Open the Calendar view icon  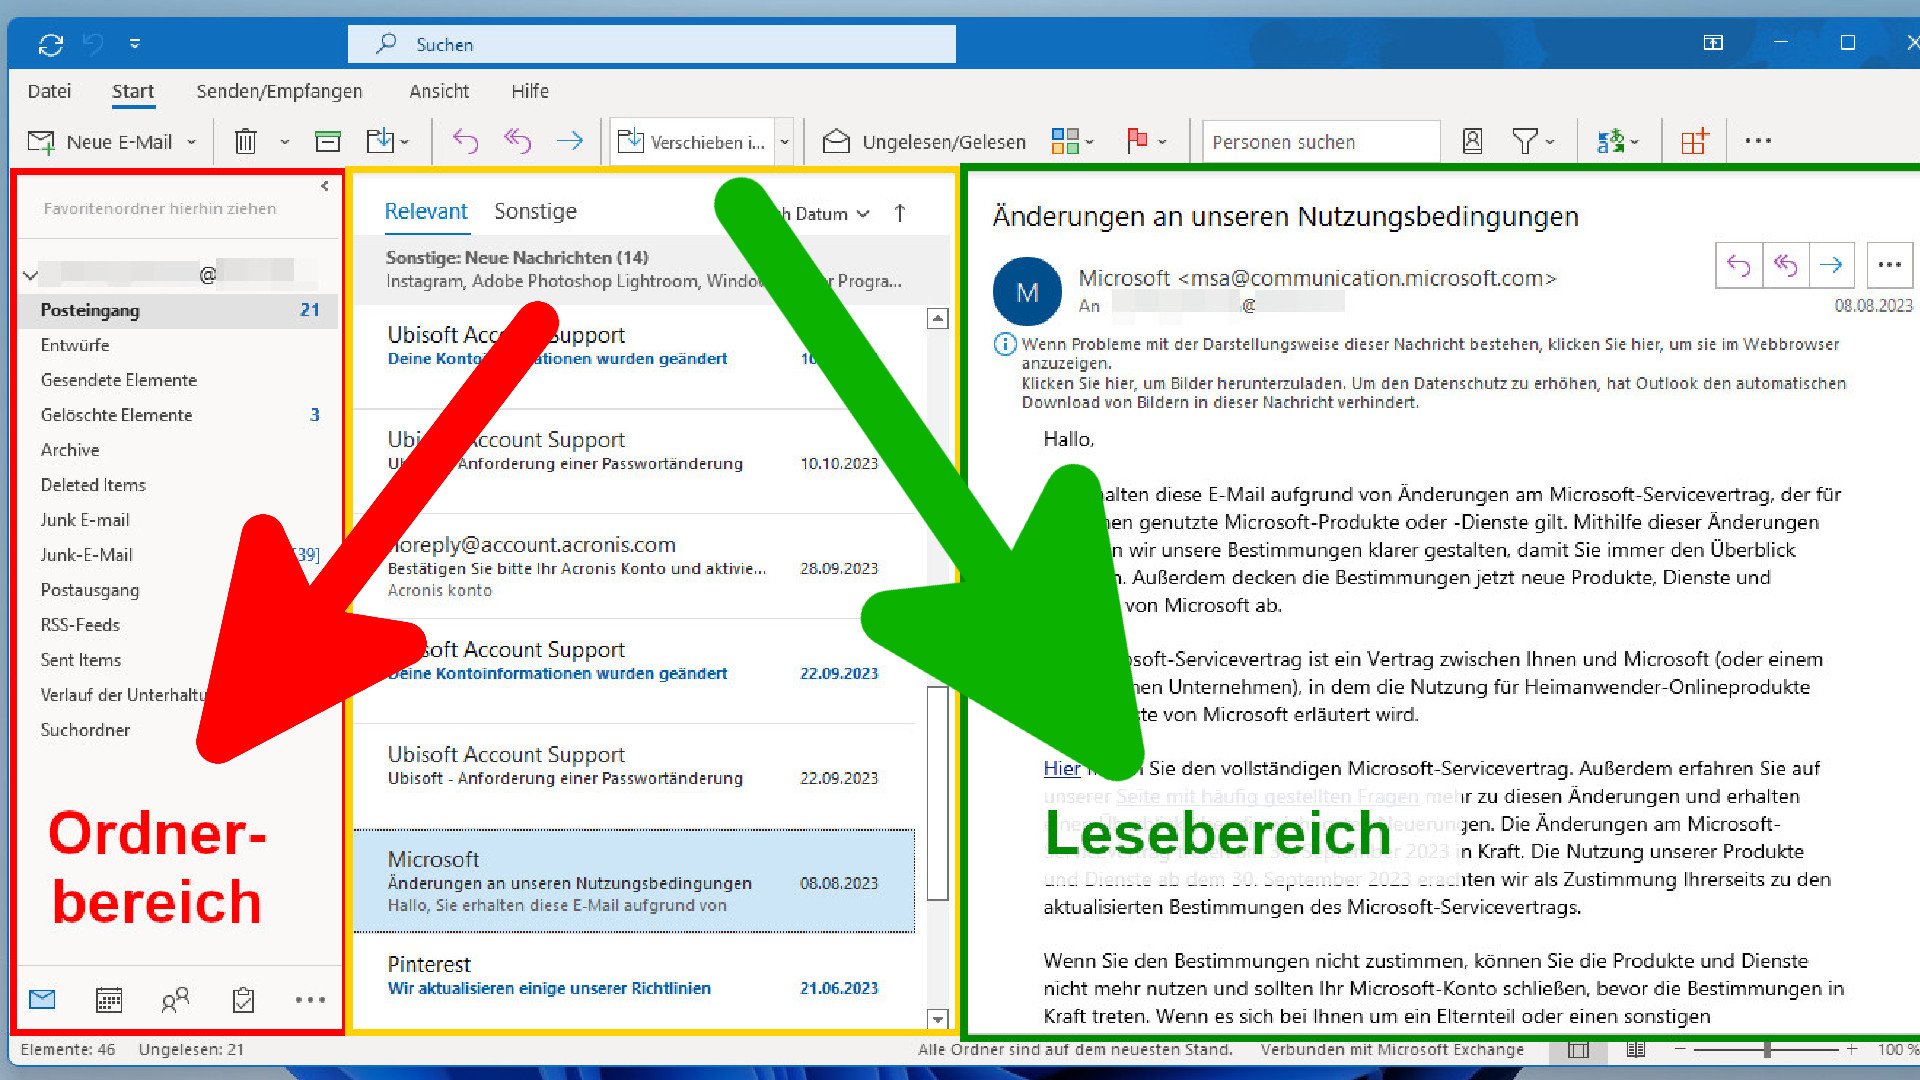109,1000
